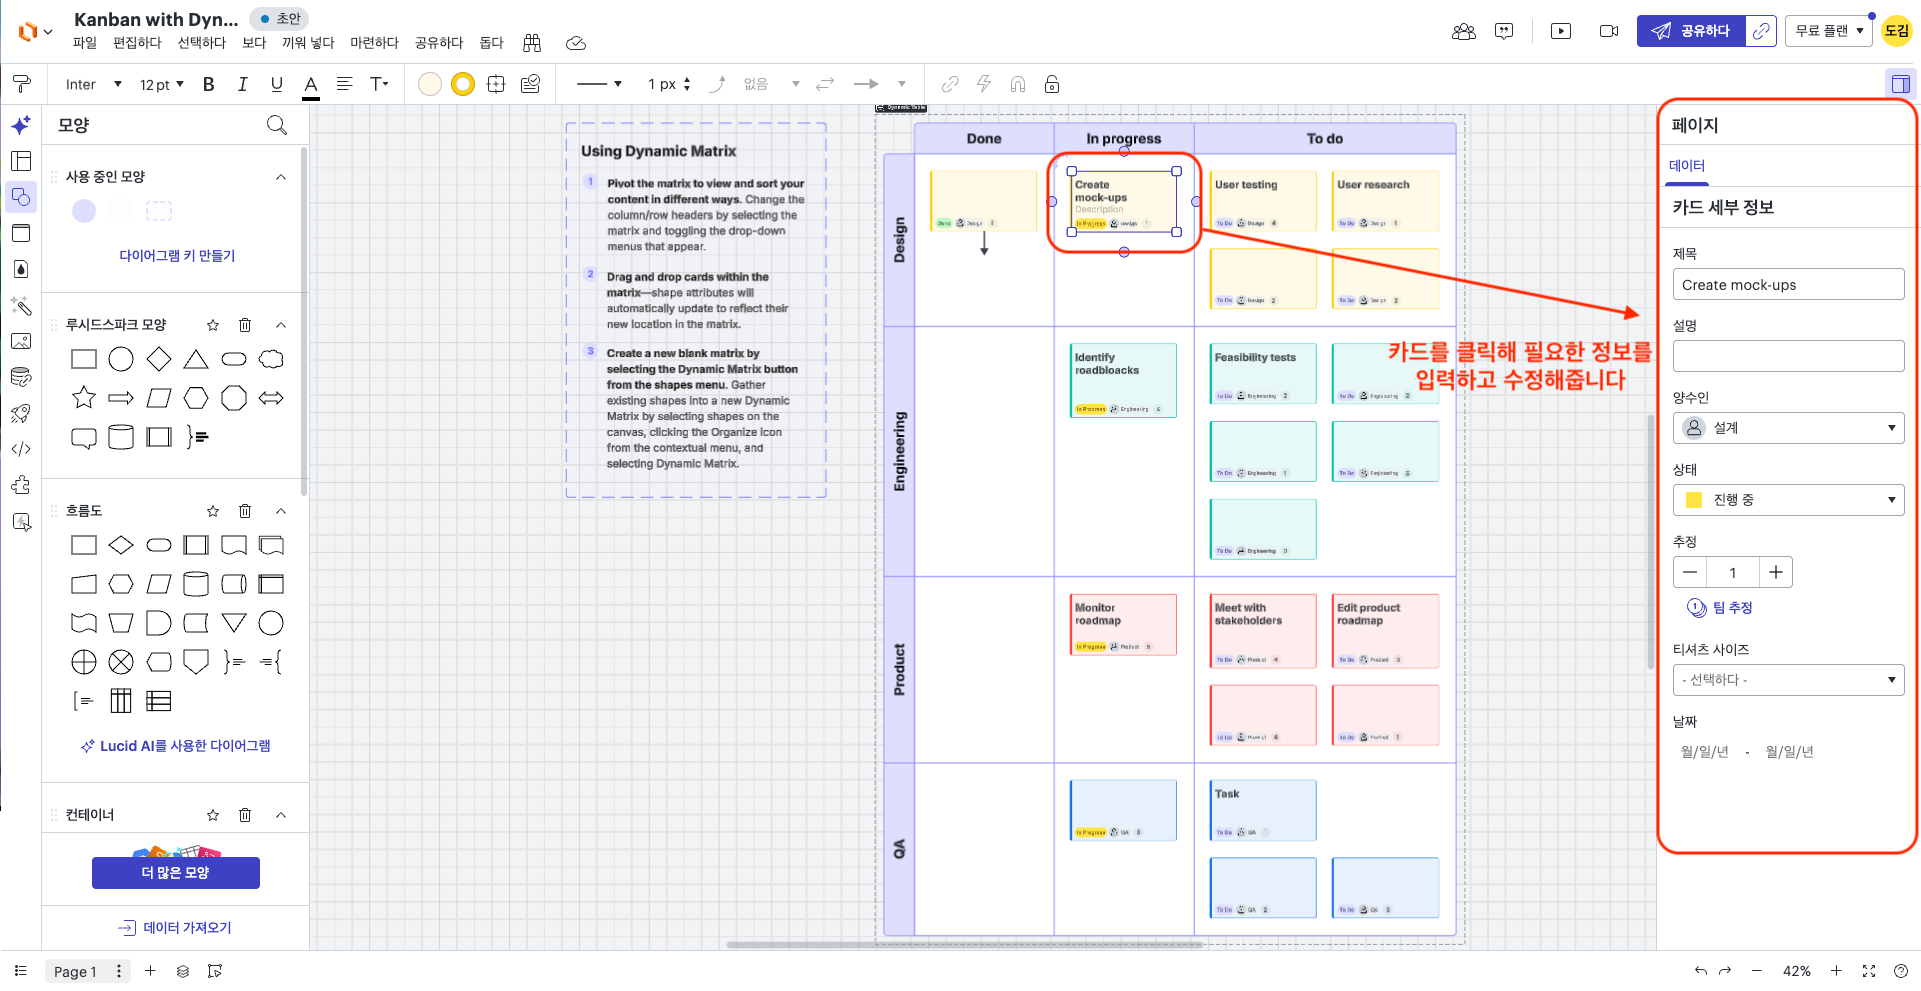
Task: Toggle bold formatting
Action: click(208, 84)
